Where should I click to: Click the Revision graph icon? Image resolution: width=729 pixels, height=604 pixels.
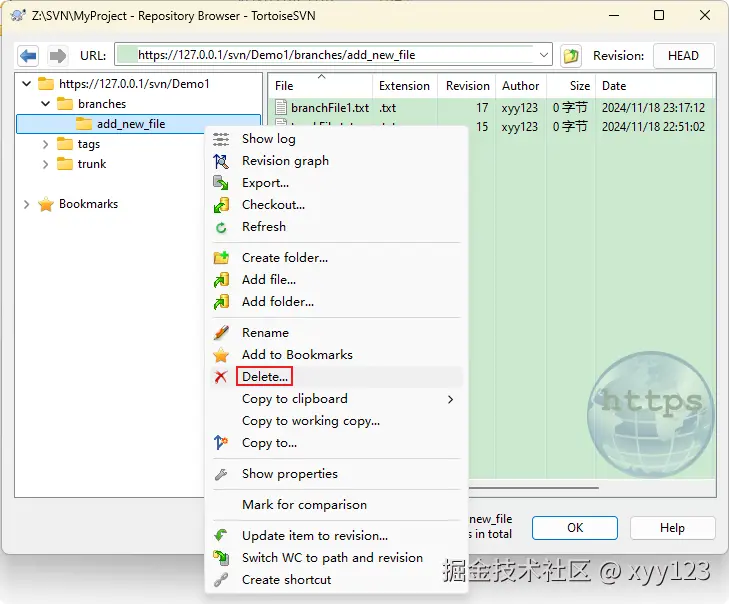[221, 161]
